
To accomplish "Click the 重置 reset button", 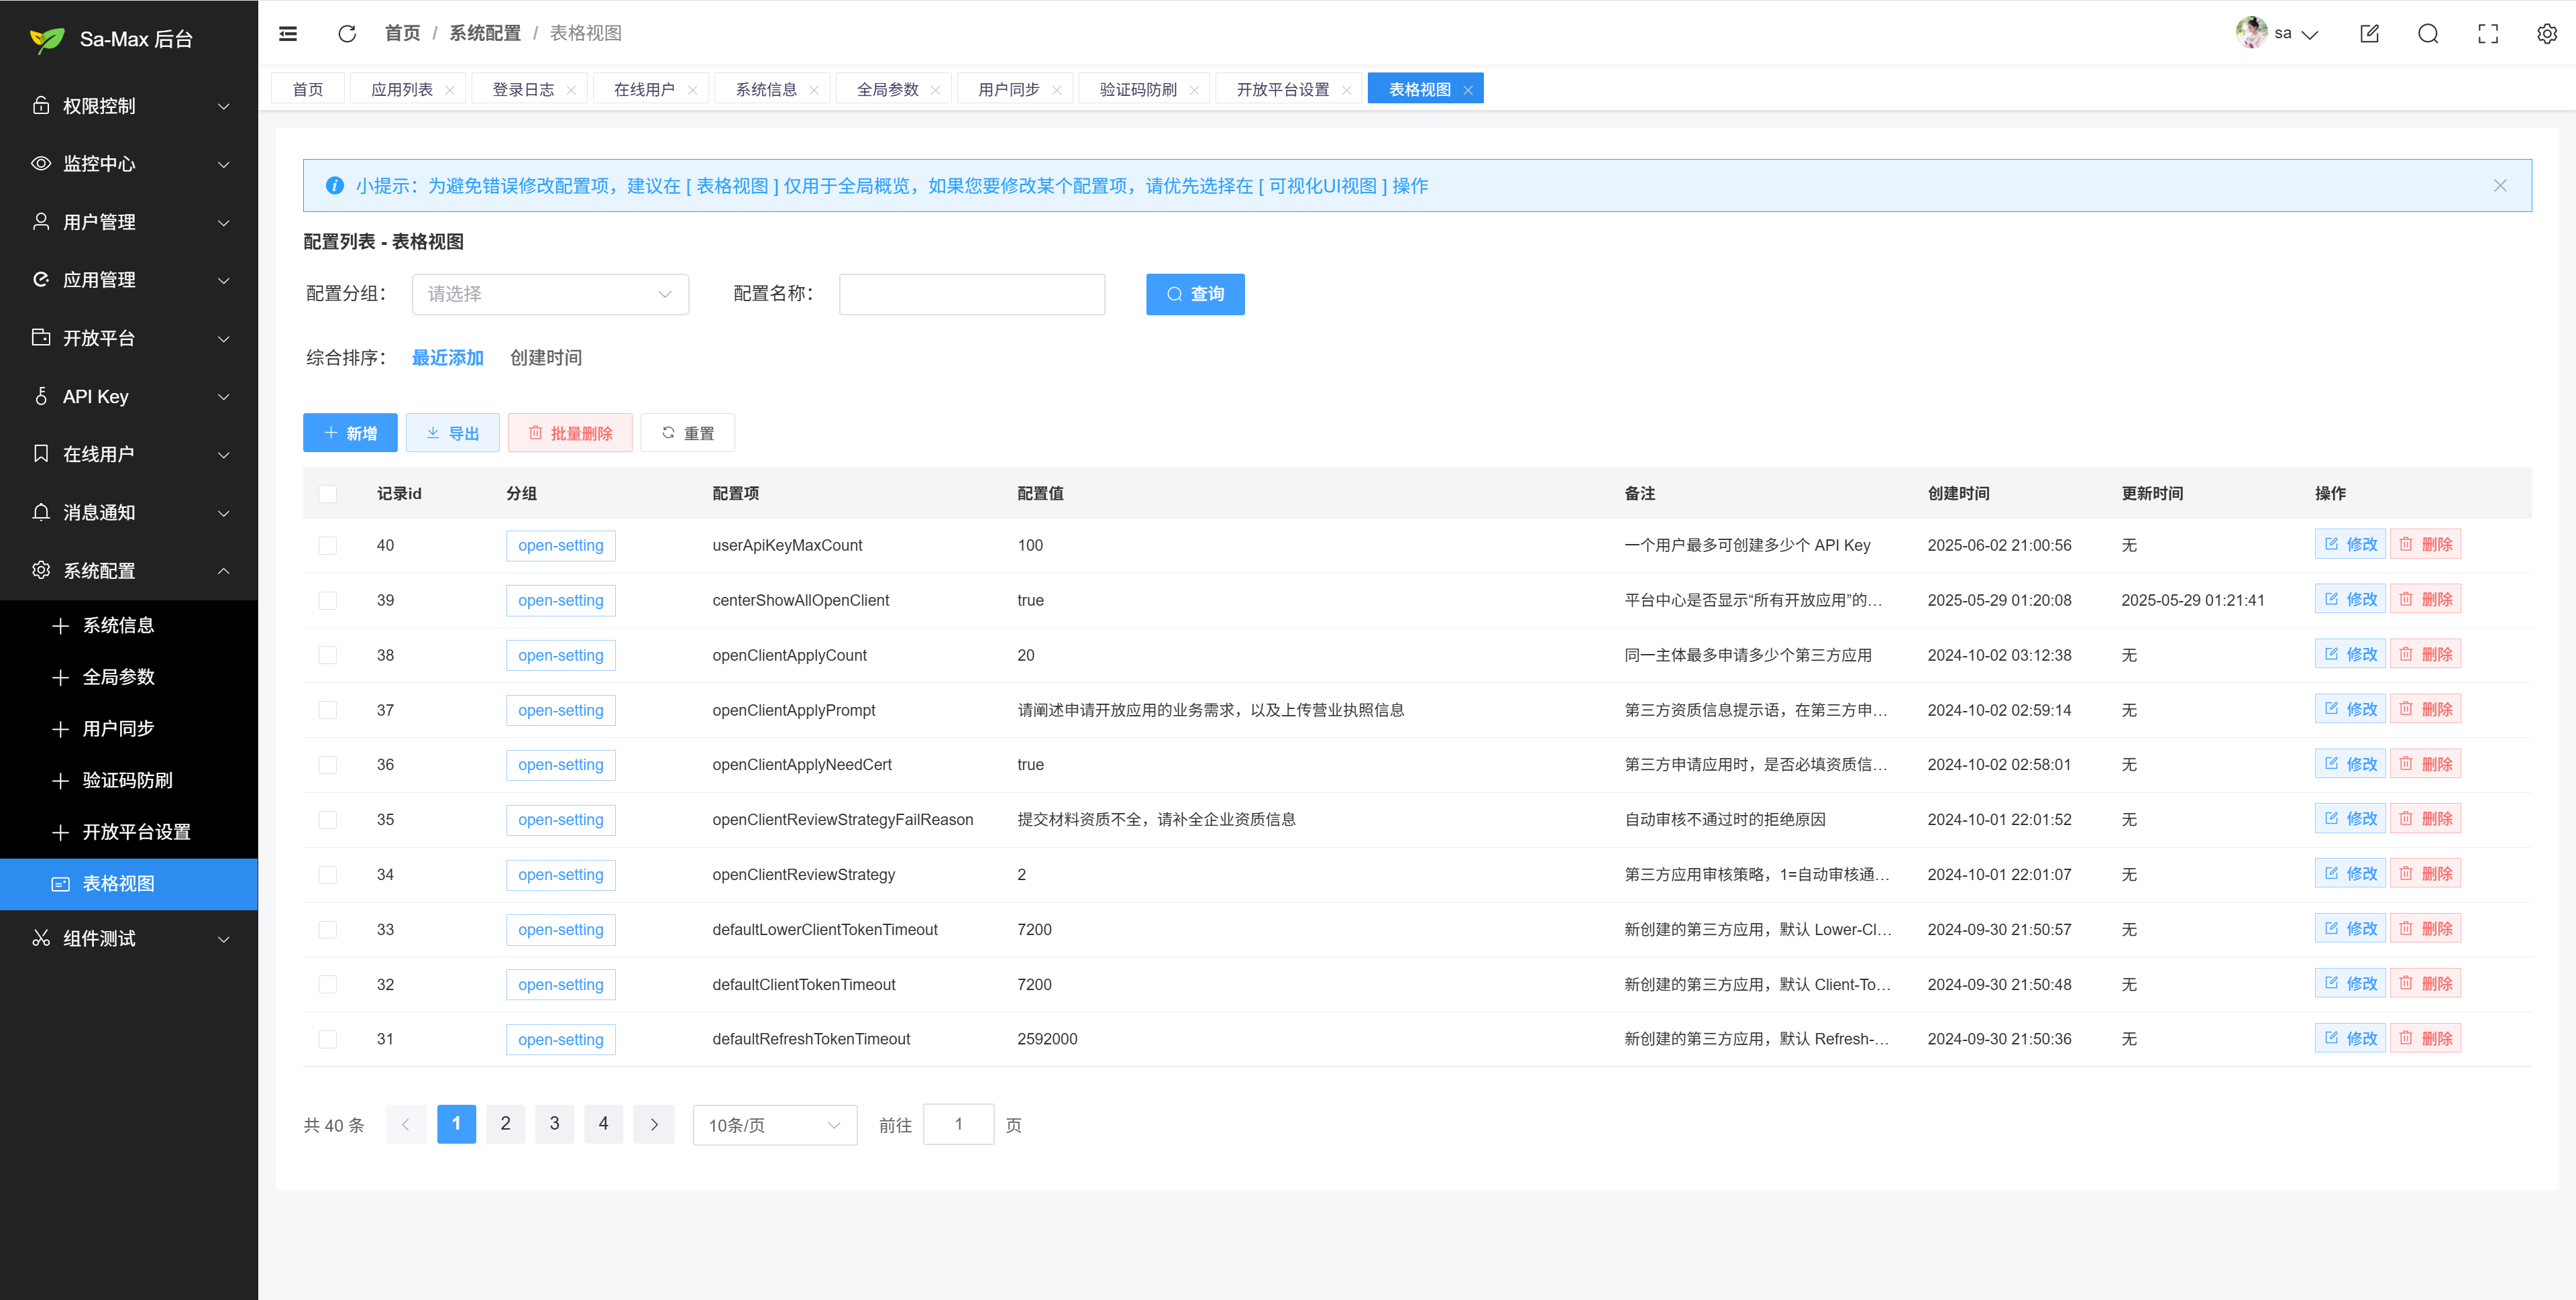I will pos(688,433).
